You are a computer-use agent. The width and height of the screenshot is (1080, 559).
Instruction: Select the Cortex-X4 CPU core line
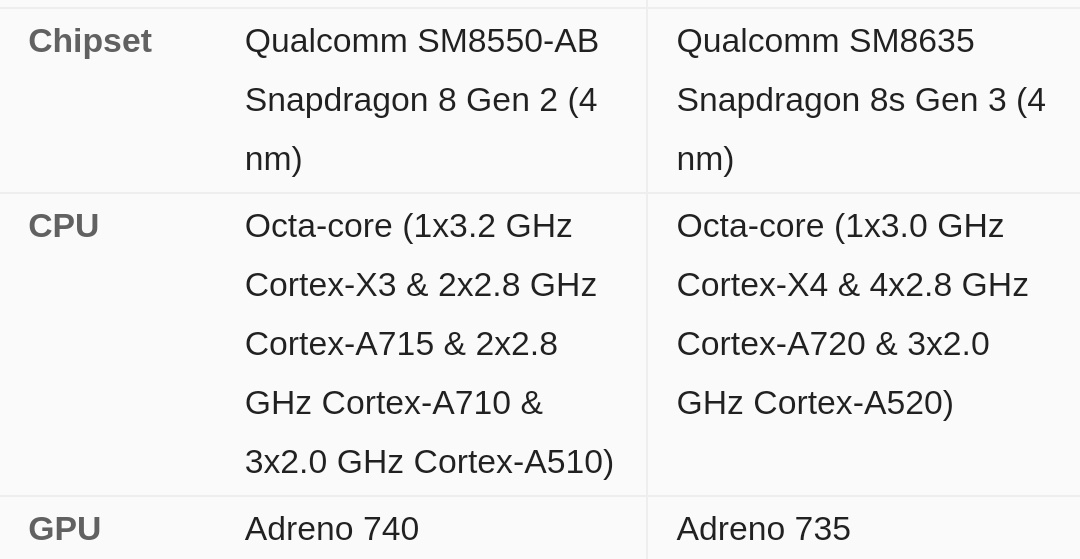(852, 285)
